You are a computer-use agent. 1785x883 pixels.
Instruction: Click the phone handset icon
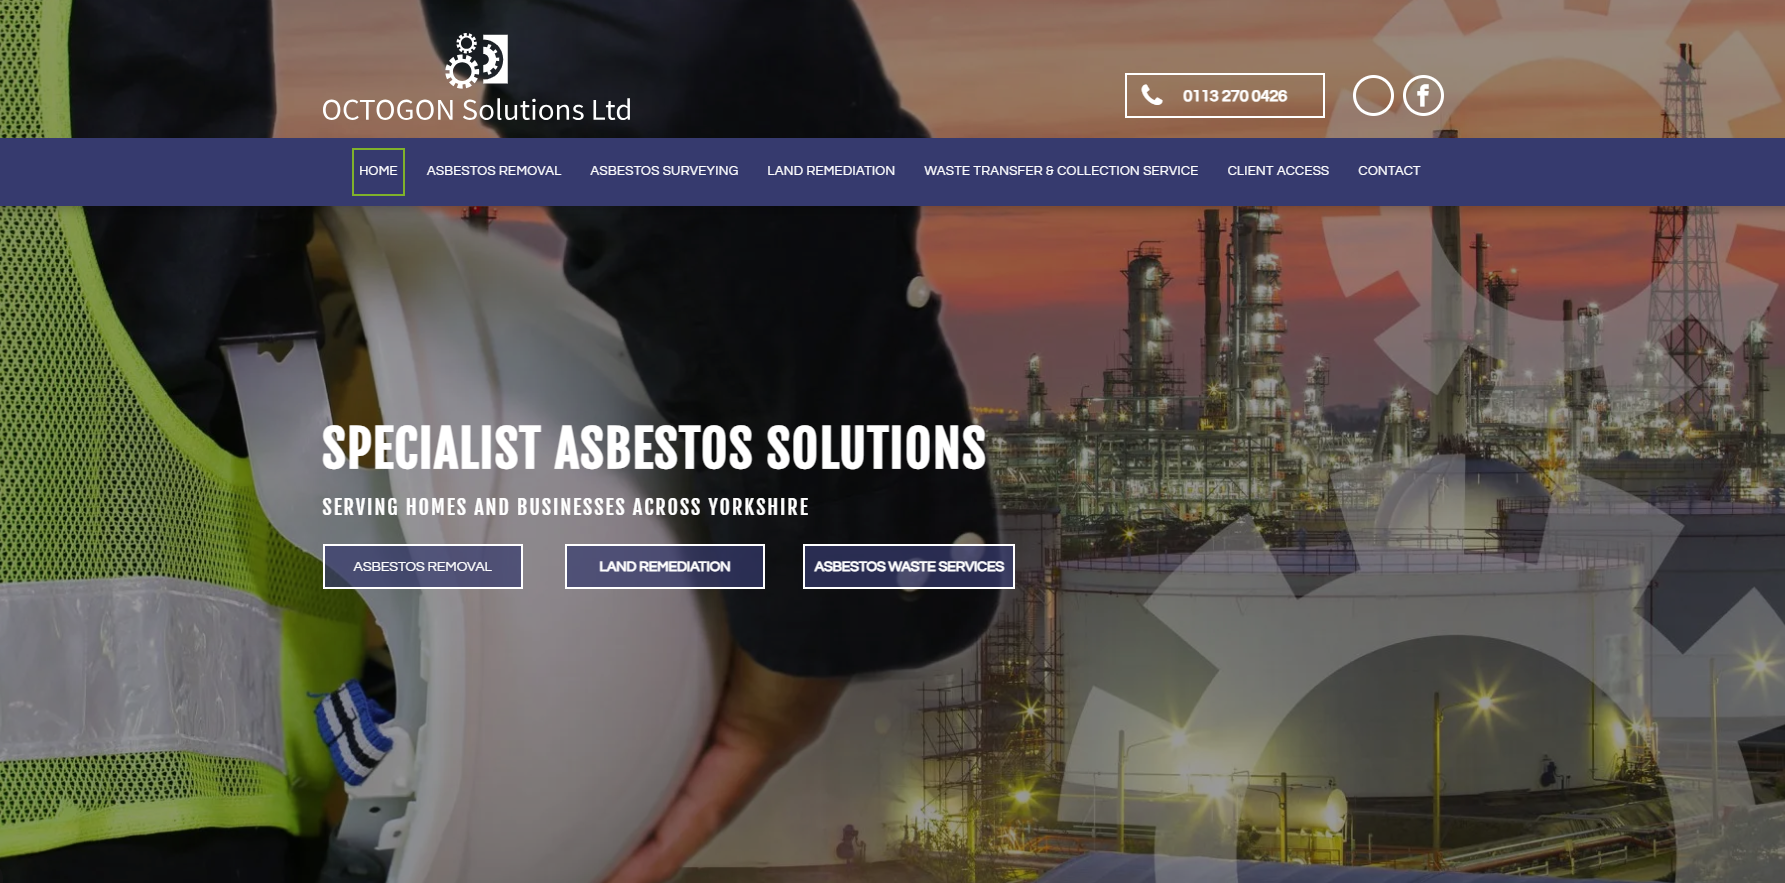coord(1152,95)
